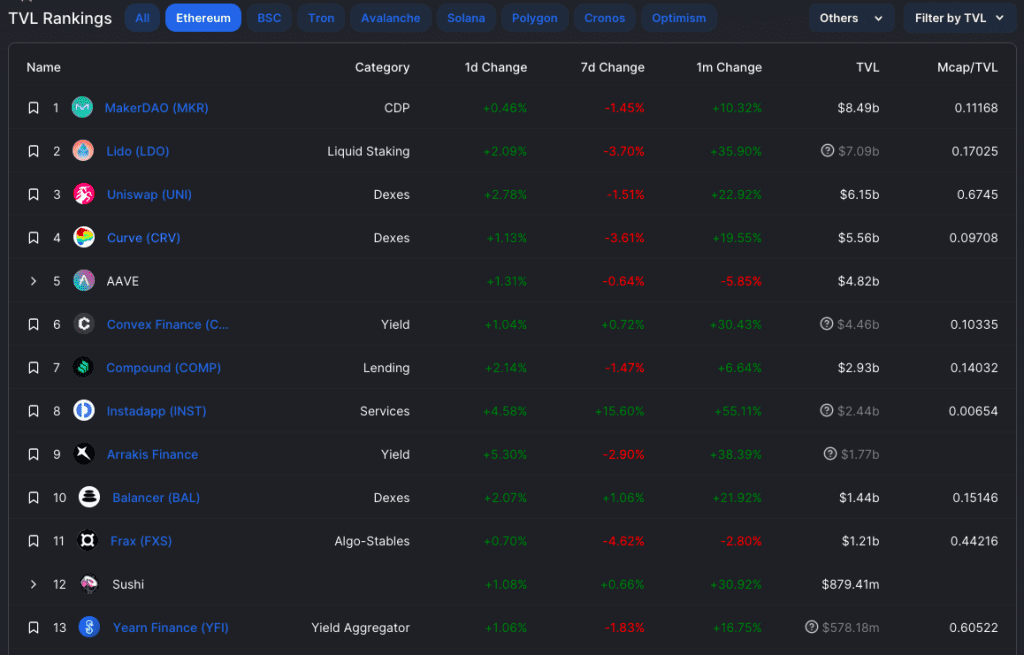The width and height of the screenshot is (1024, 655).
Task: Click the MakerDAO logo icon
Action: [82, 107]
